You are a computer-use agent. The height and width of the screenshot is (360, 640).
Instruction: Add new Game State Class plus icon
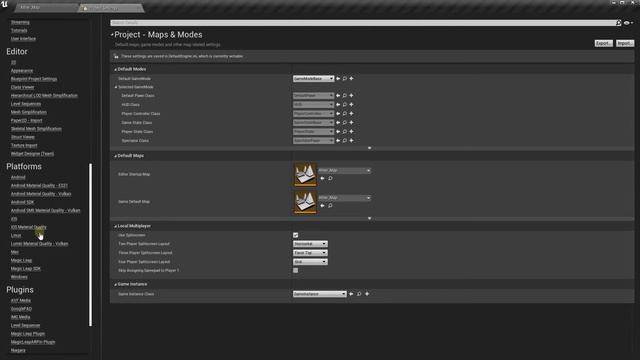click(x=351, y=122)
